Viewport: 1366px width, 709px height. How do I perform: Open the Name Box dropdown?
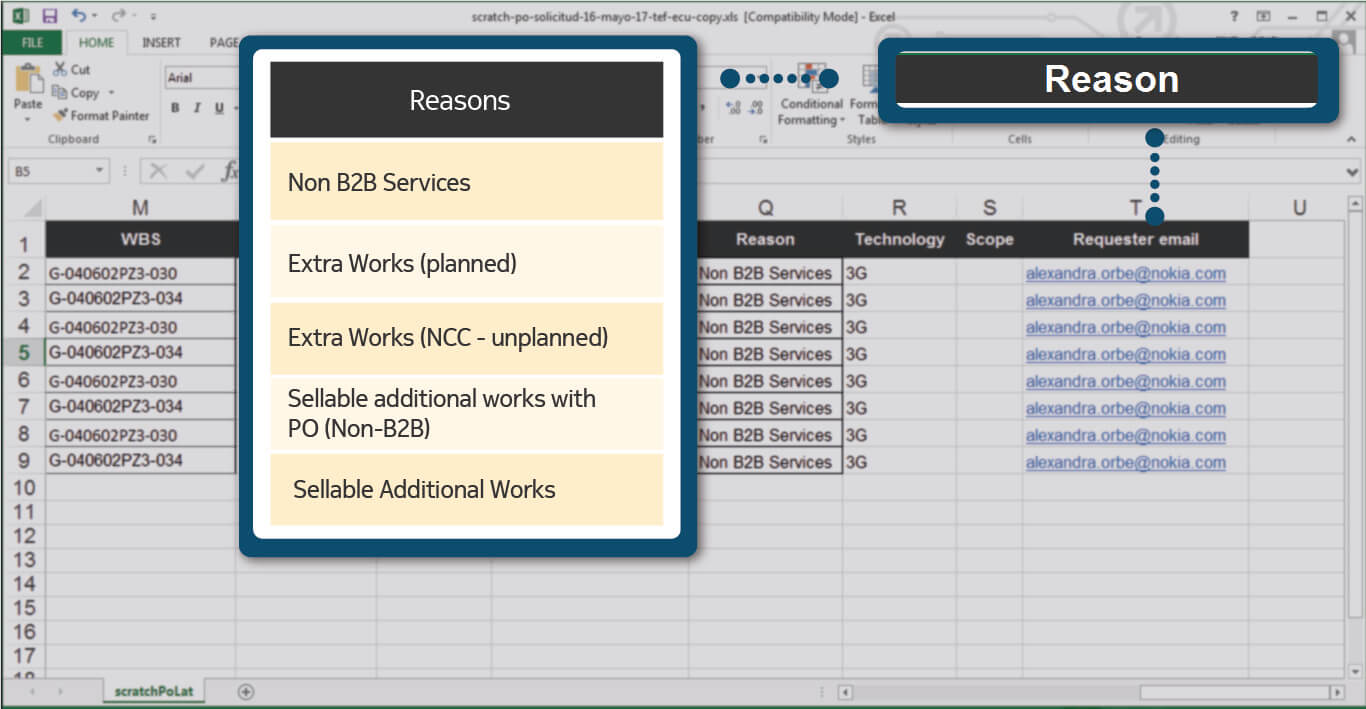pyautogui.click(x=99, y=171)
